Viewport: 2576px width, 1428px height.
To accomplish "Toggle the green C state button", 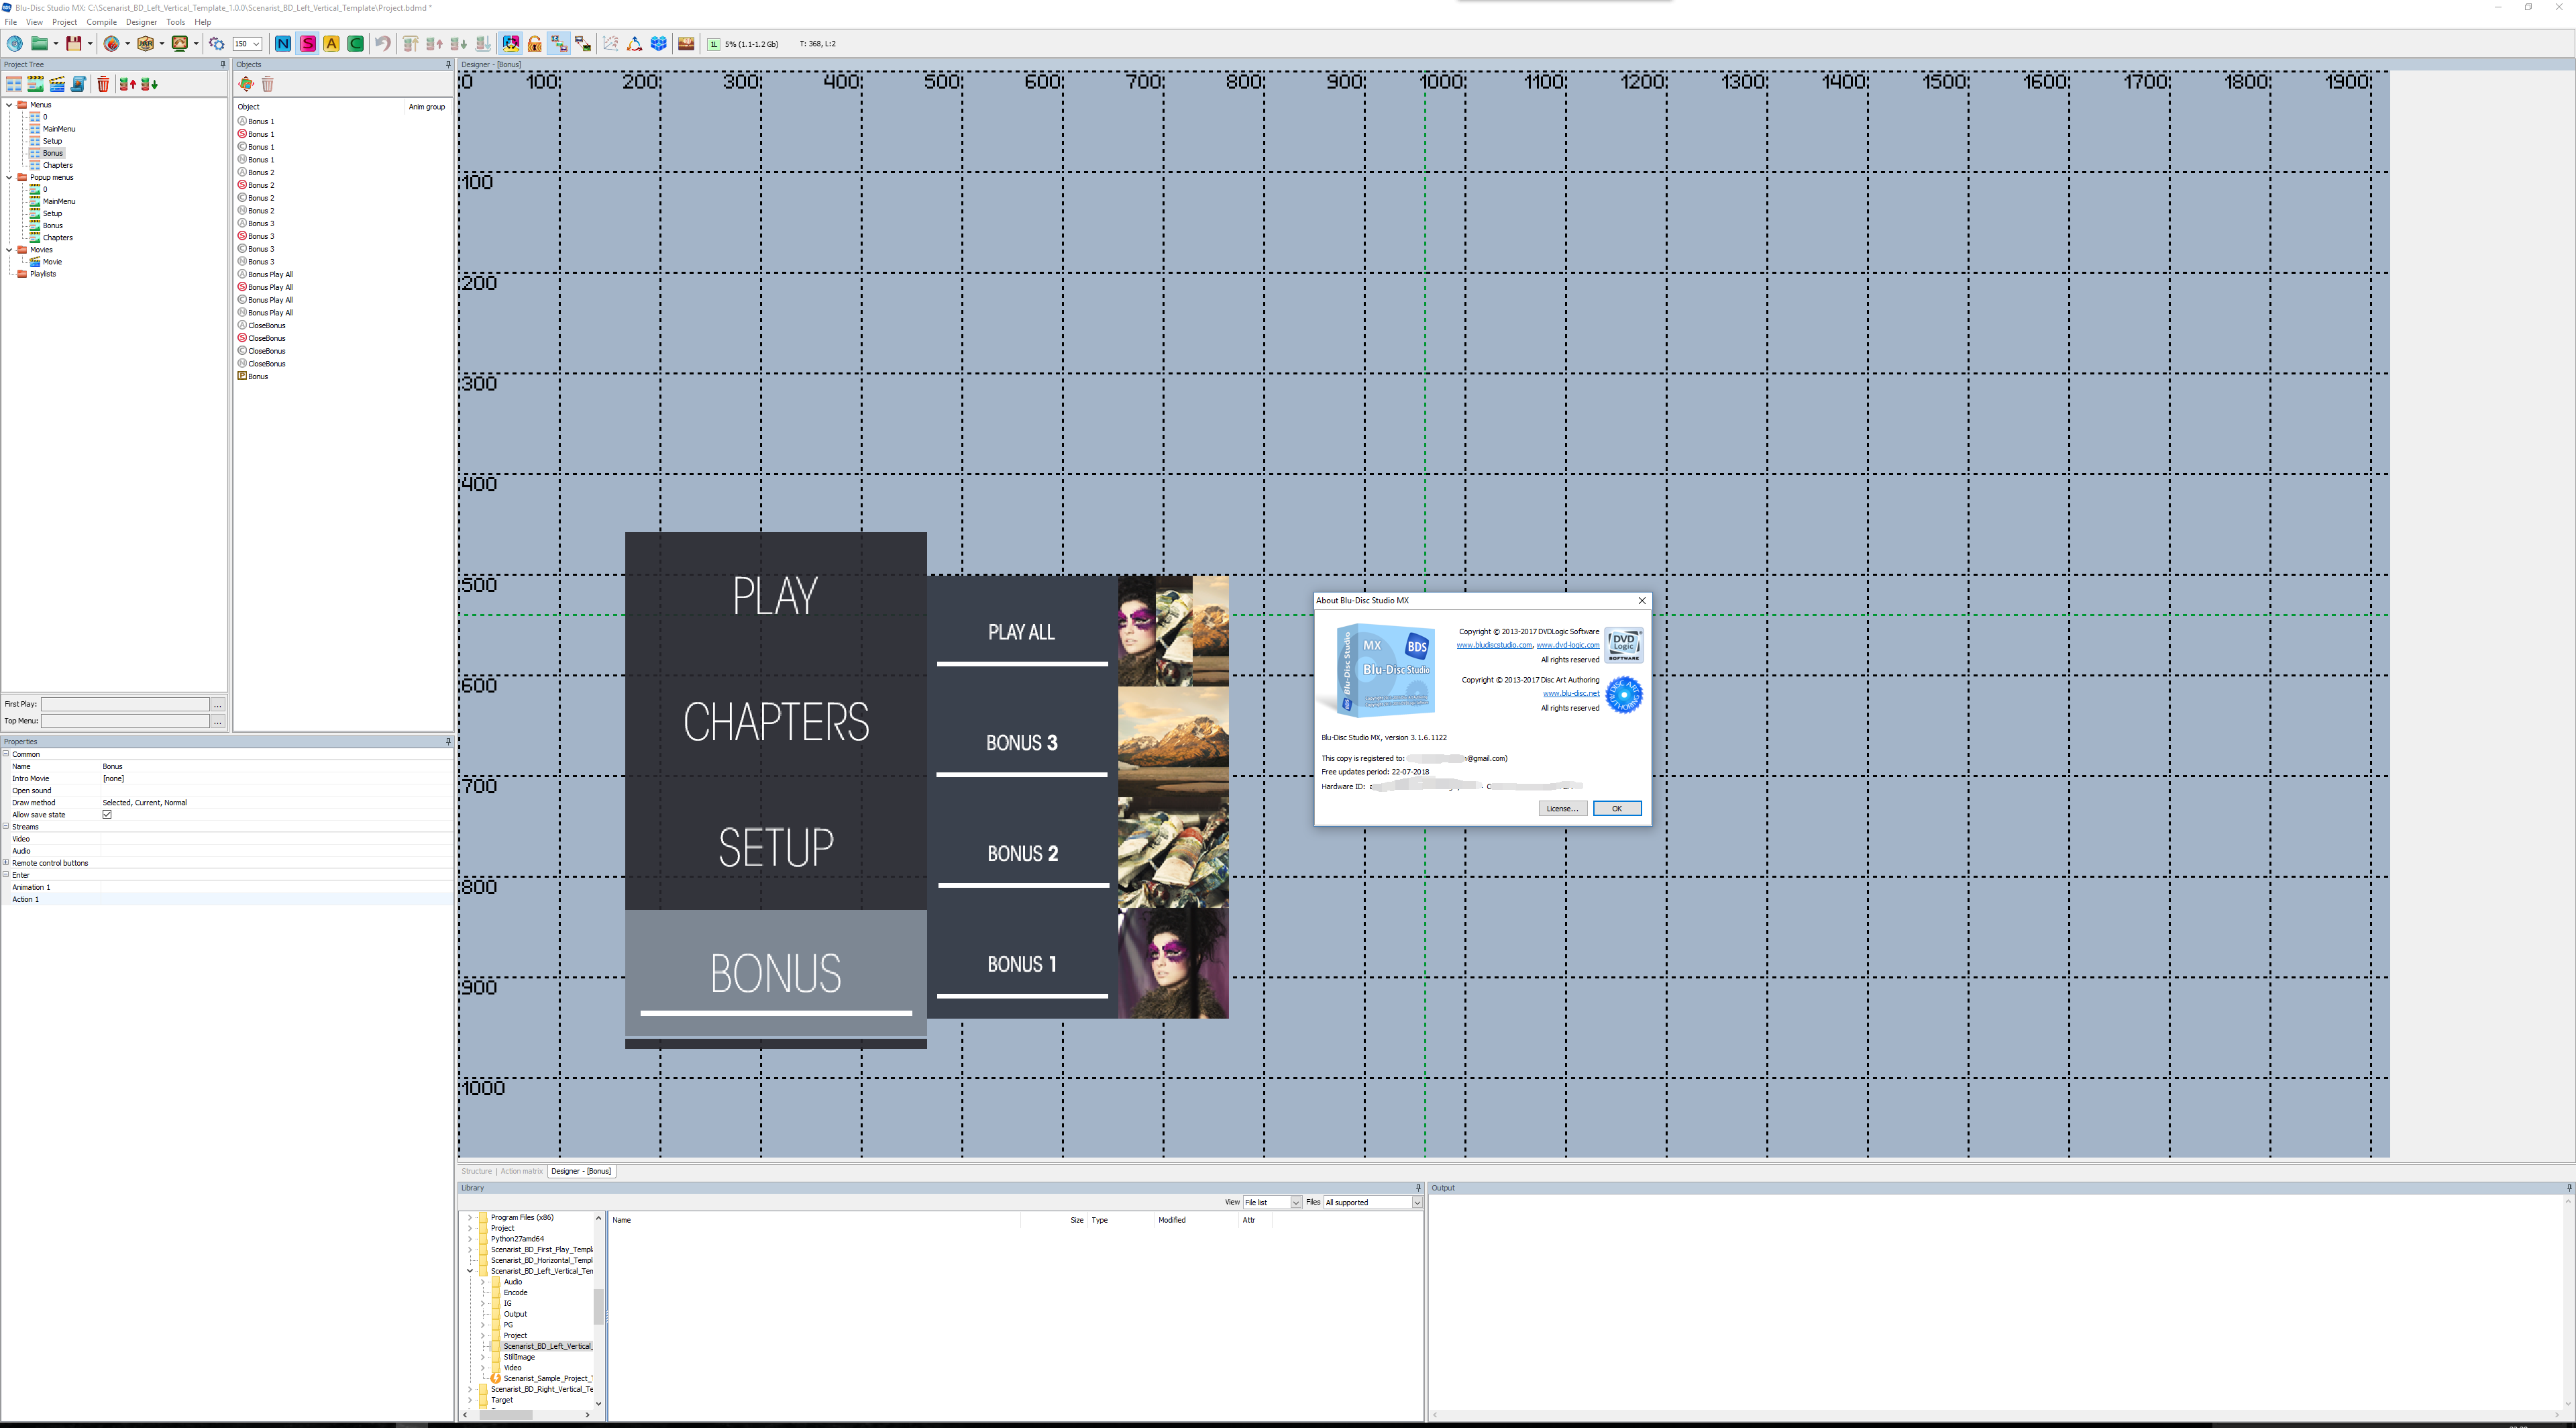I will [x=355, y=44].
